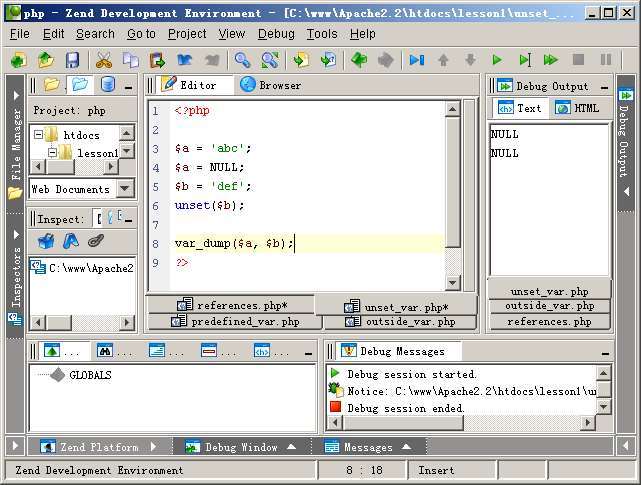Cut selection with the scissors icon
Viewport: 641px width, 485px height.
pyautogui.click(x=104, y=61)
